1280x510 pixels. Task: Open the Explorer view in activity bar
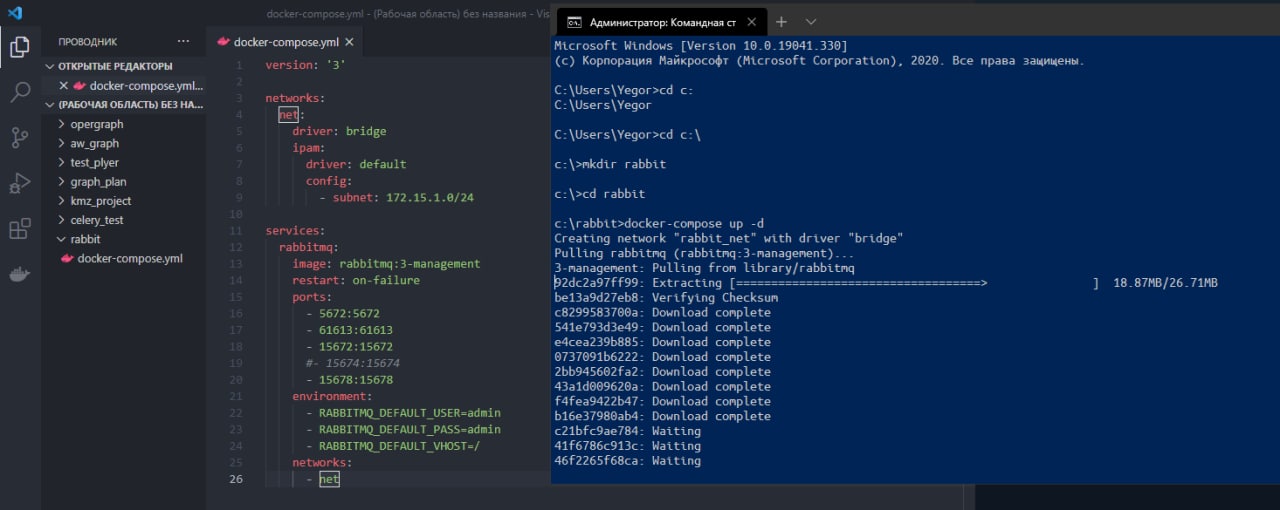(19, 46)
